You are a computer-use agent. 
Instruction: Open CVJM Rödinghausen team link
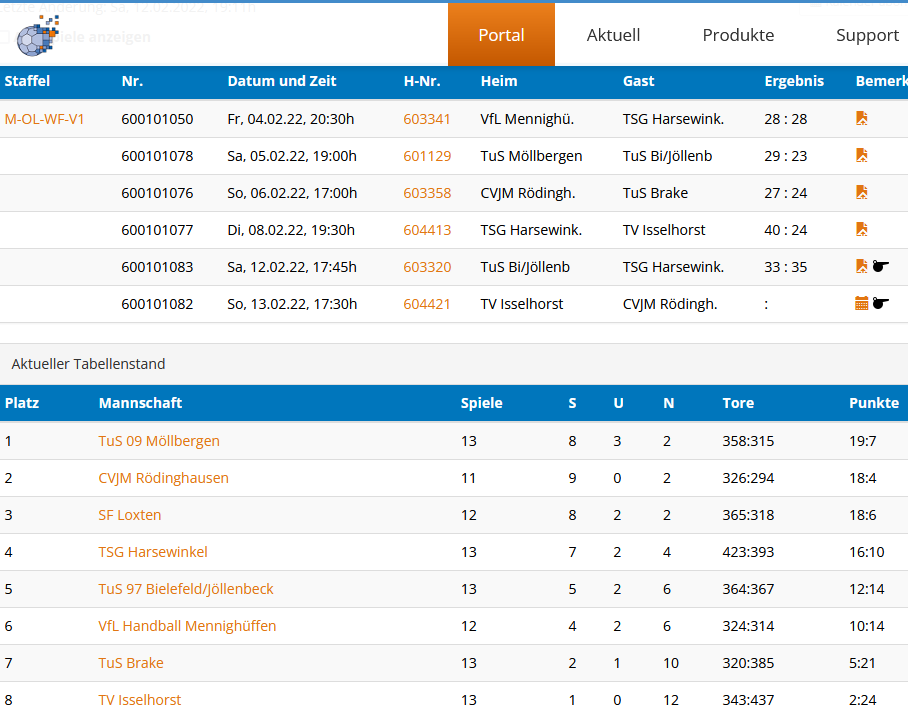[163, 478]
